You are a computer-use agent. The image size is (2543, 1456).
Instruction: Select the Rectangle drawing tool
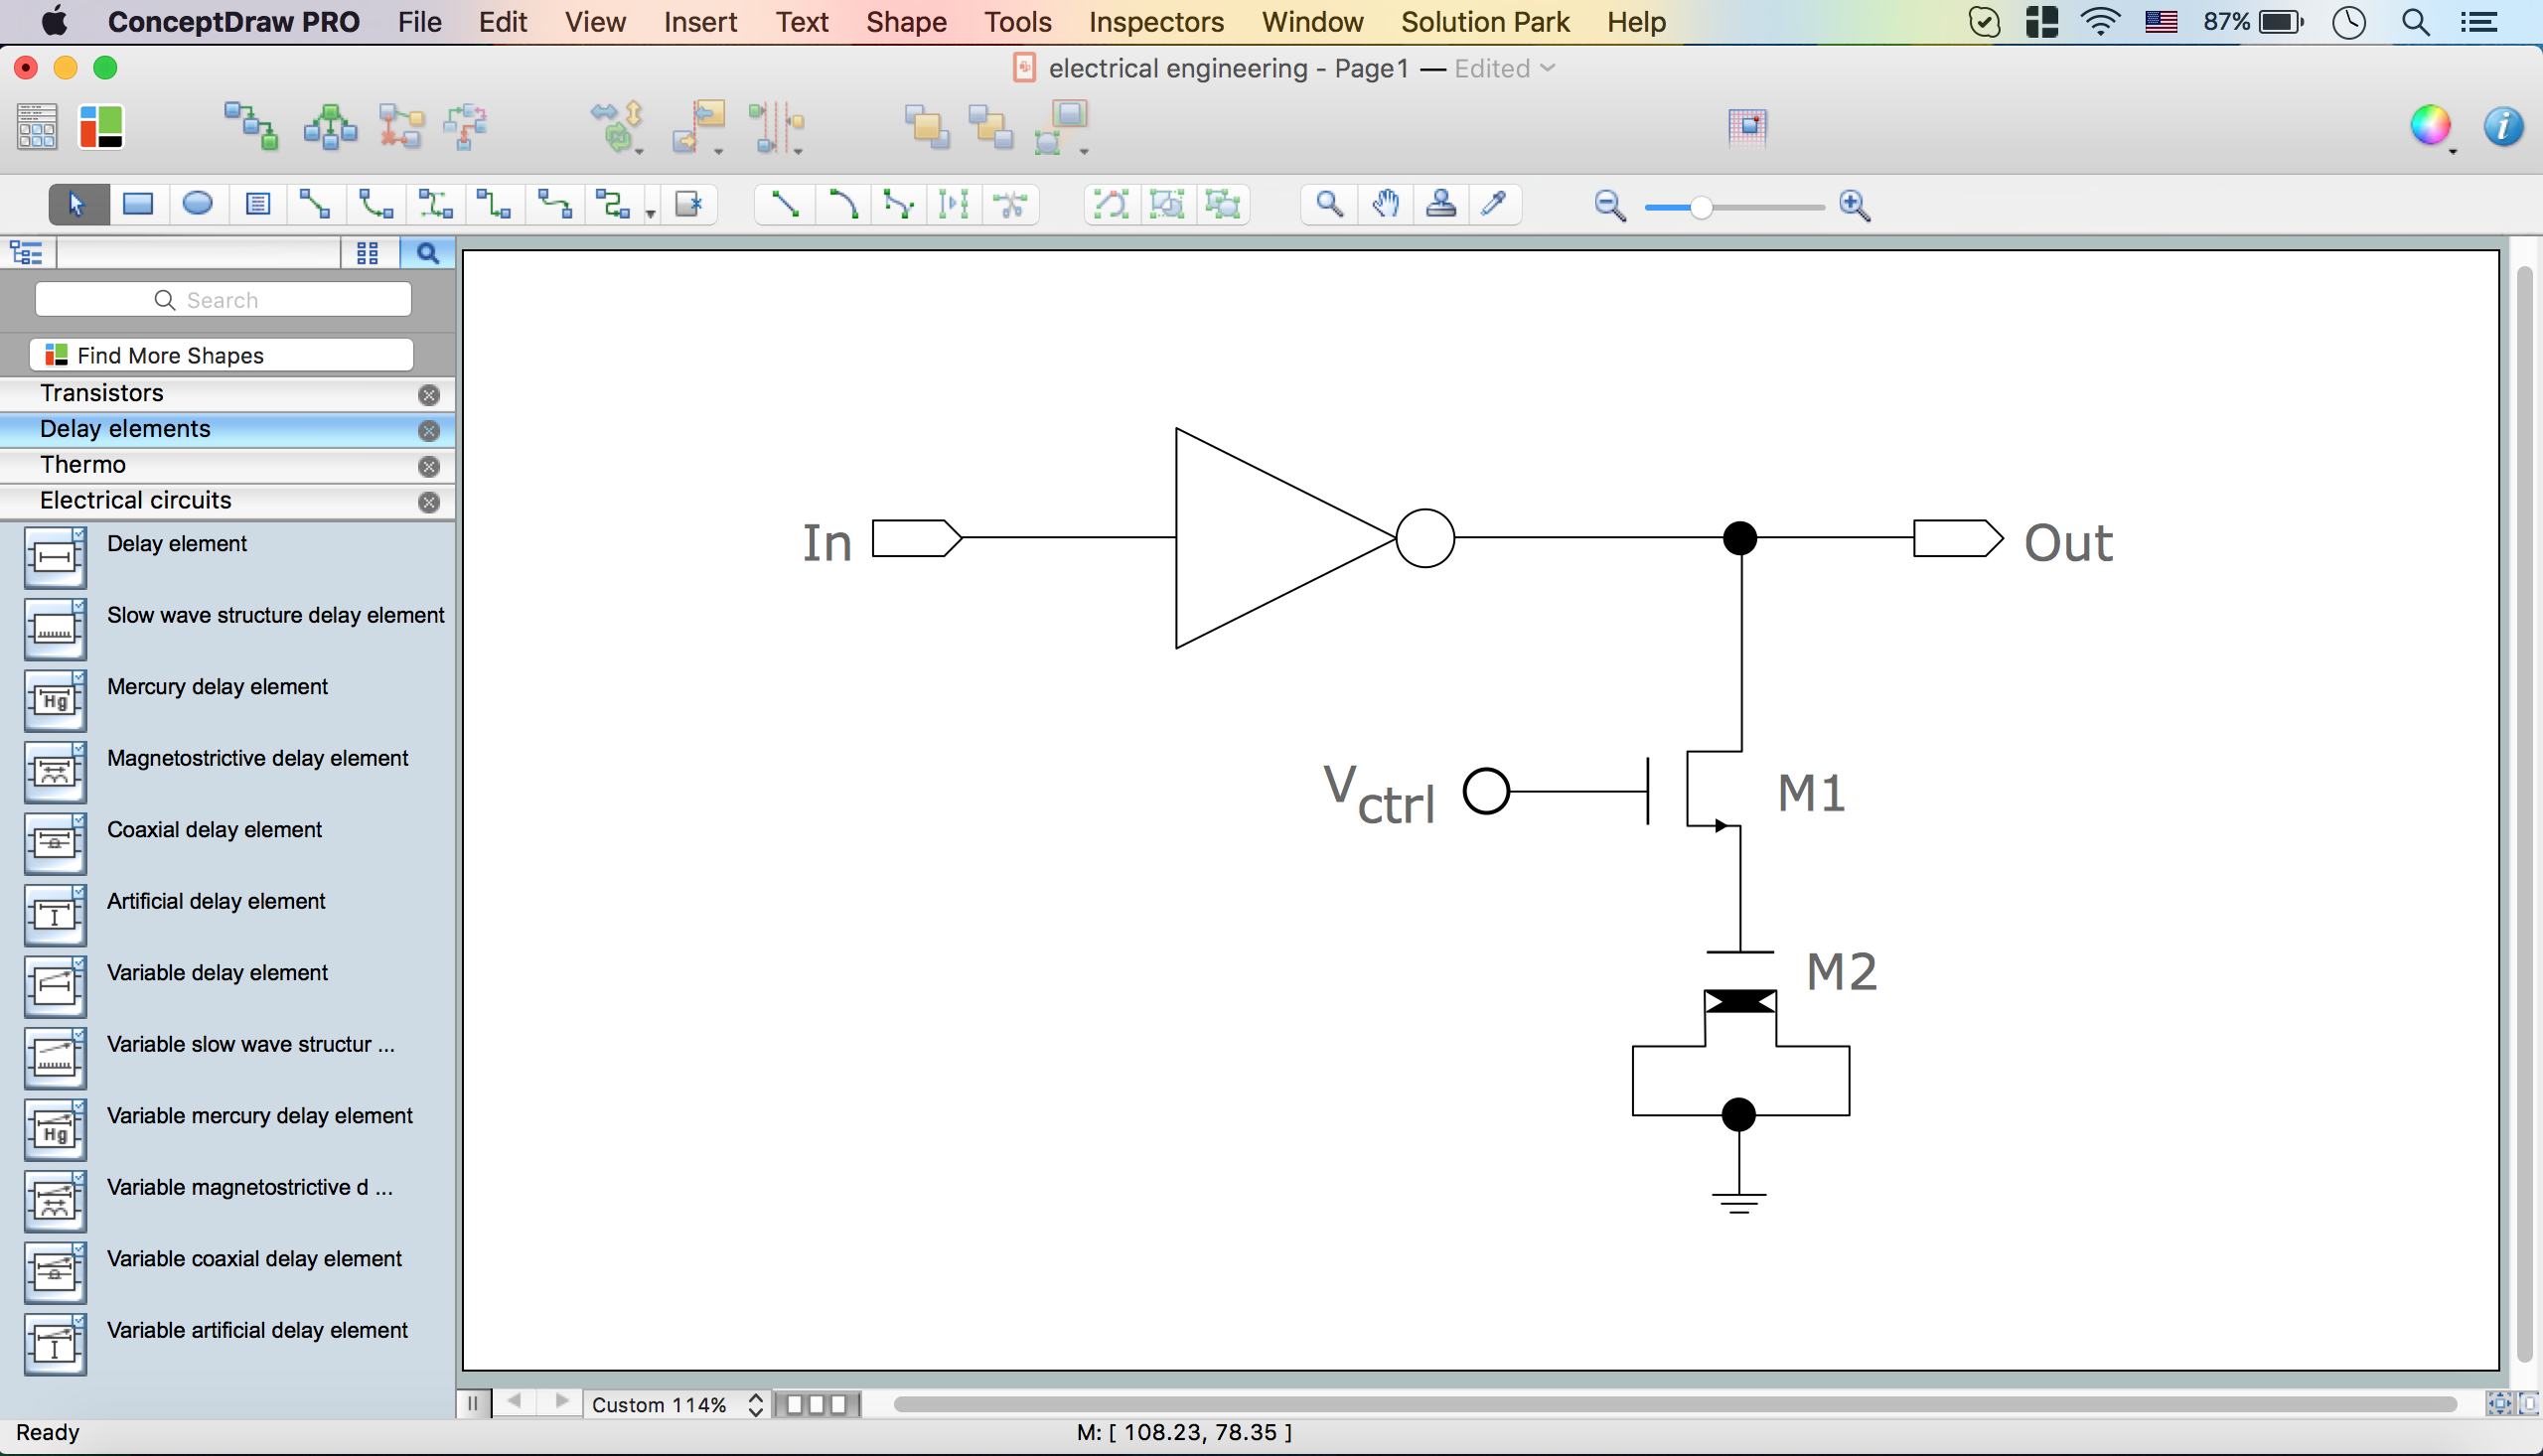(138, 205)
